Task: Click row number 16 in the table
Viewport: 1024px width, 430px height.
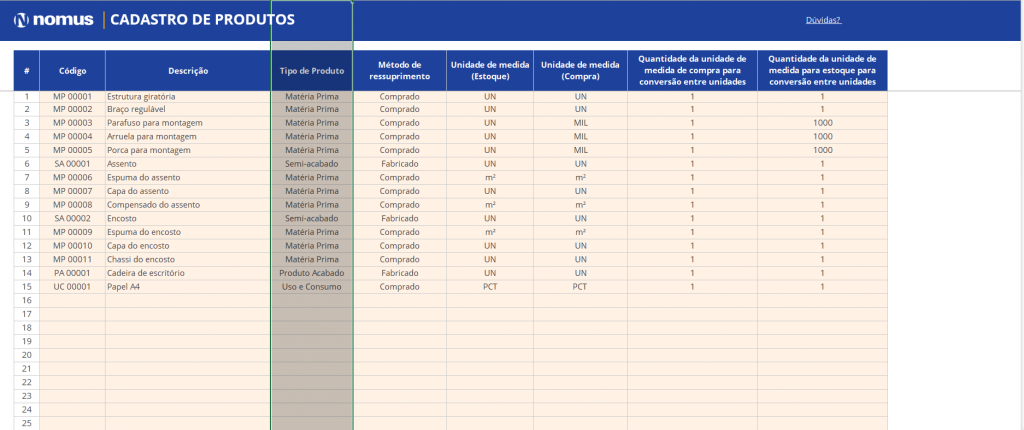Action: pyautogui.click(x=26, y=300)
